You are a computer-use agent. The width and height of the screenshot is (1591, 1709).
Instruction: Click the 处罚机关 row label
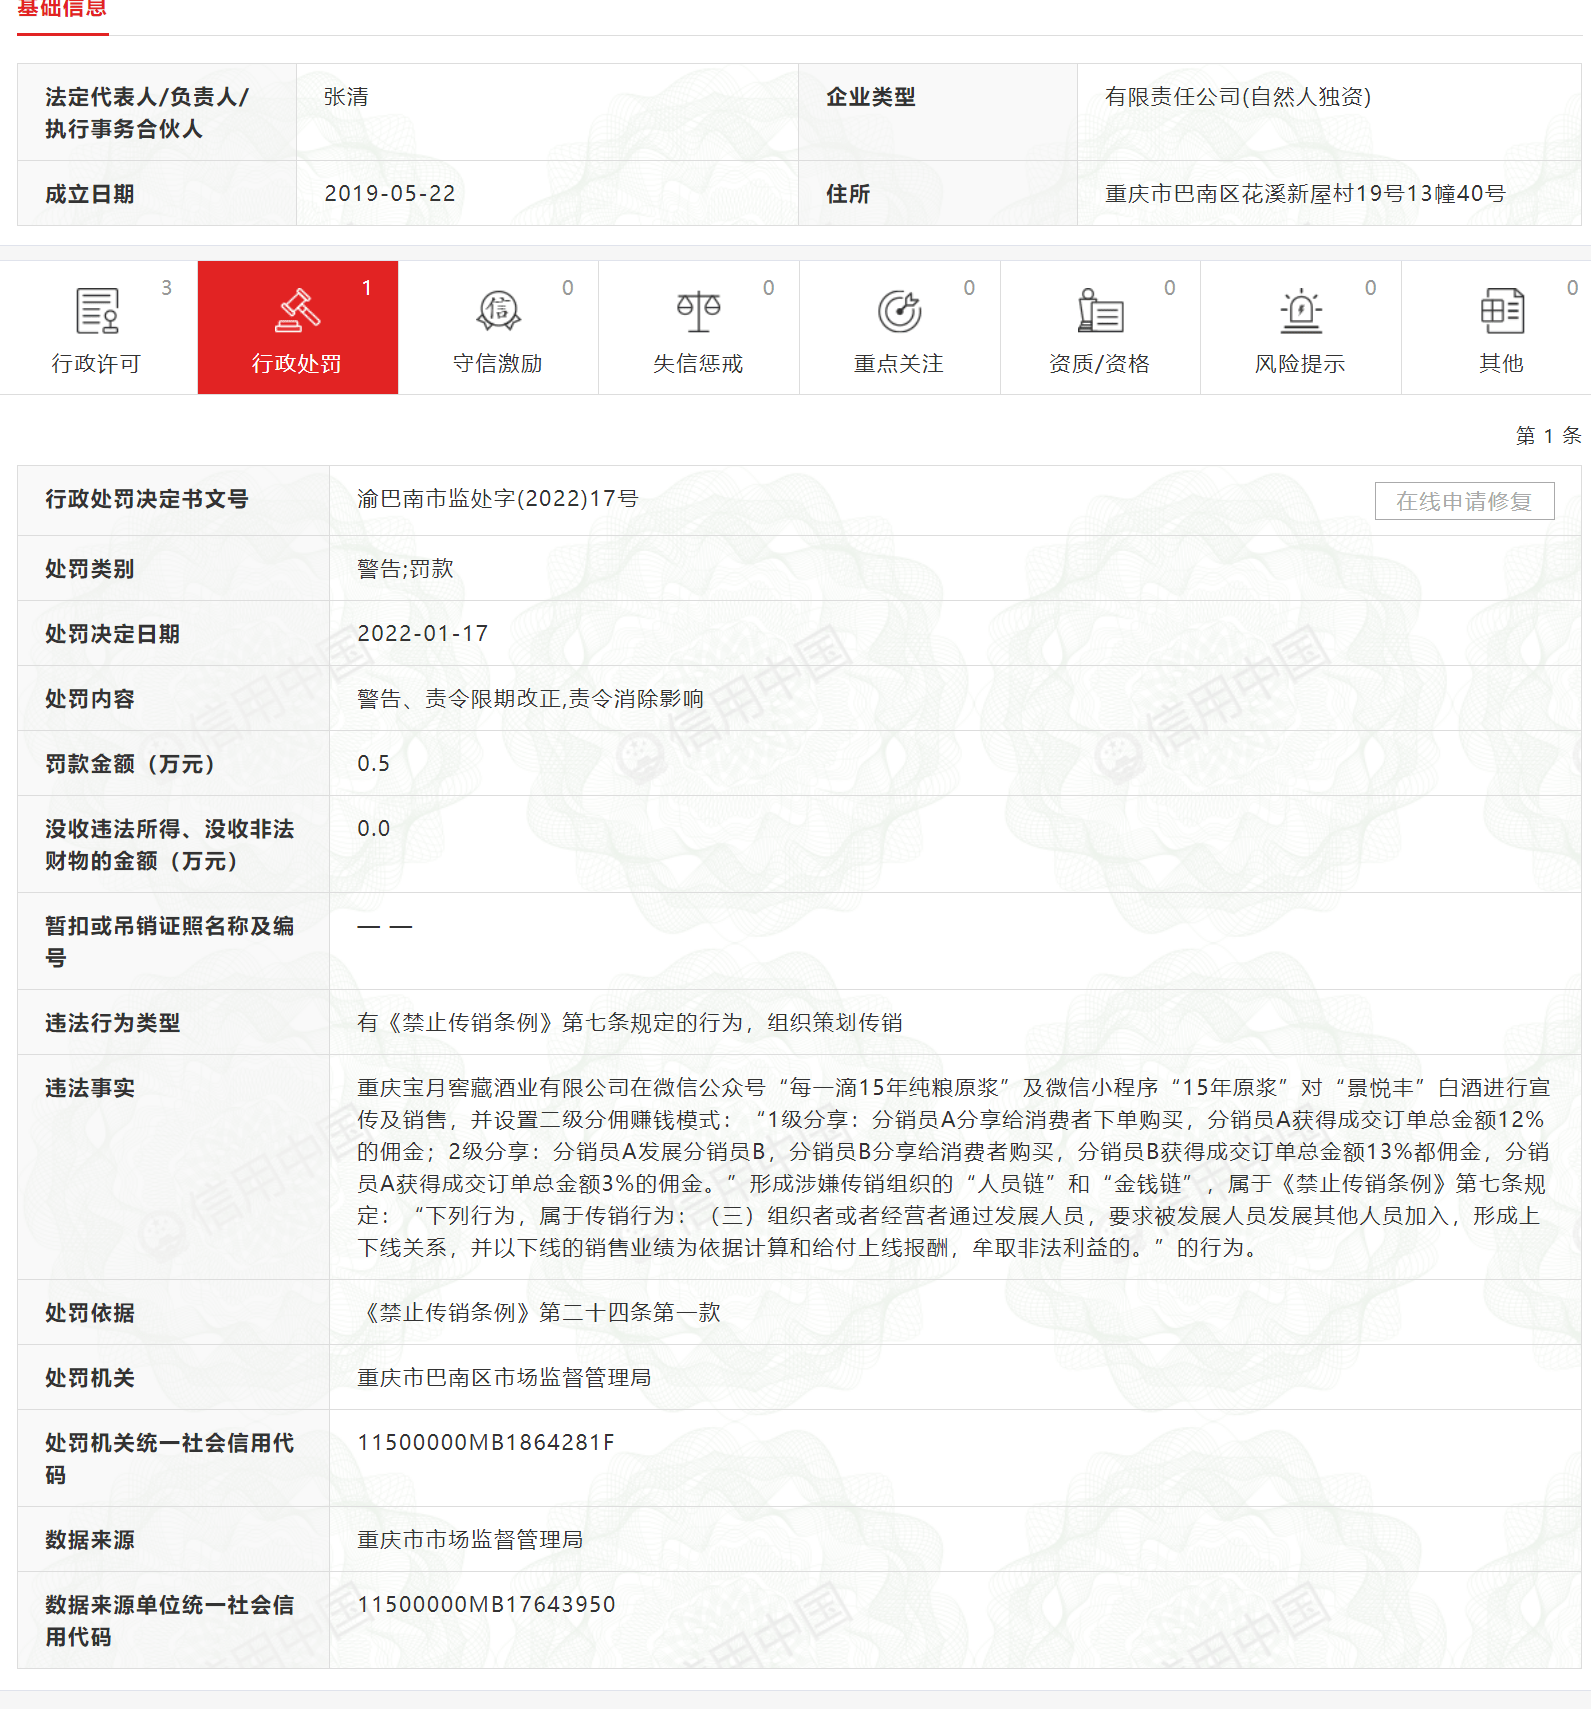90,1378
